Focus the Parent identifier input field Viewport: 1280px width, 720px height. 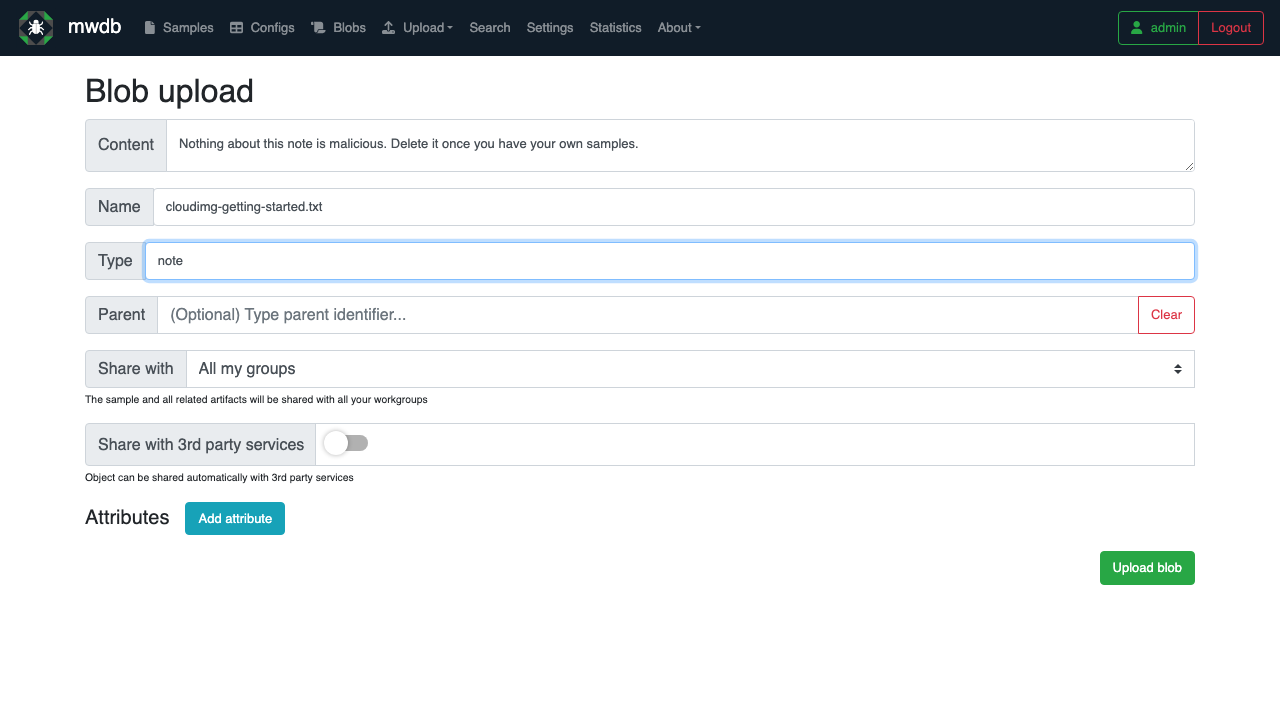click(648, 315)
